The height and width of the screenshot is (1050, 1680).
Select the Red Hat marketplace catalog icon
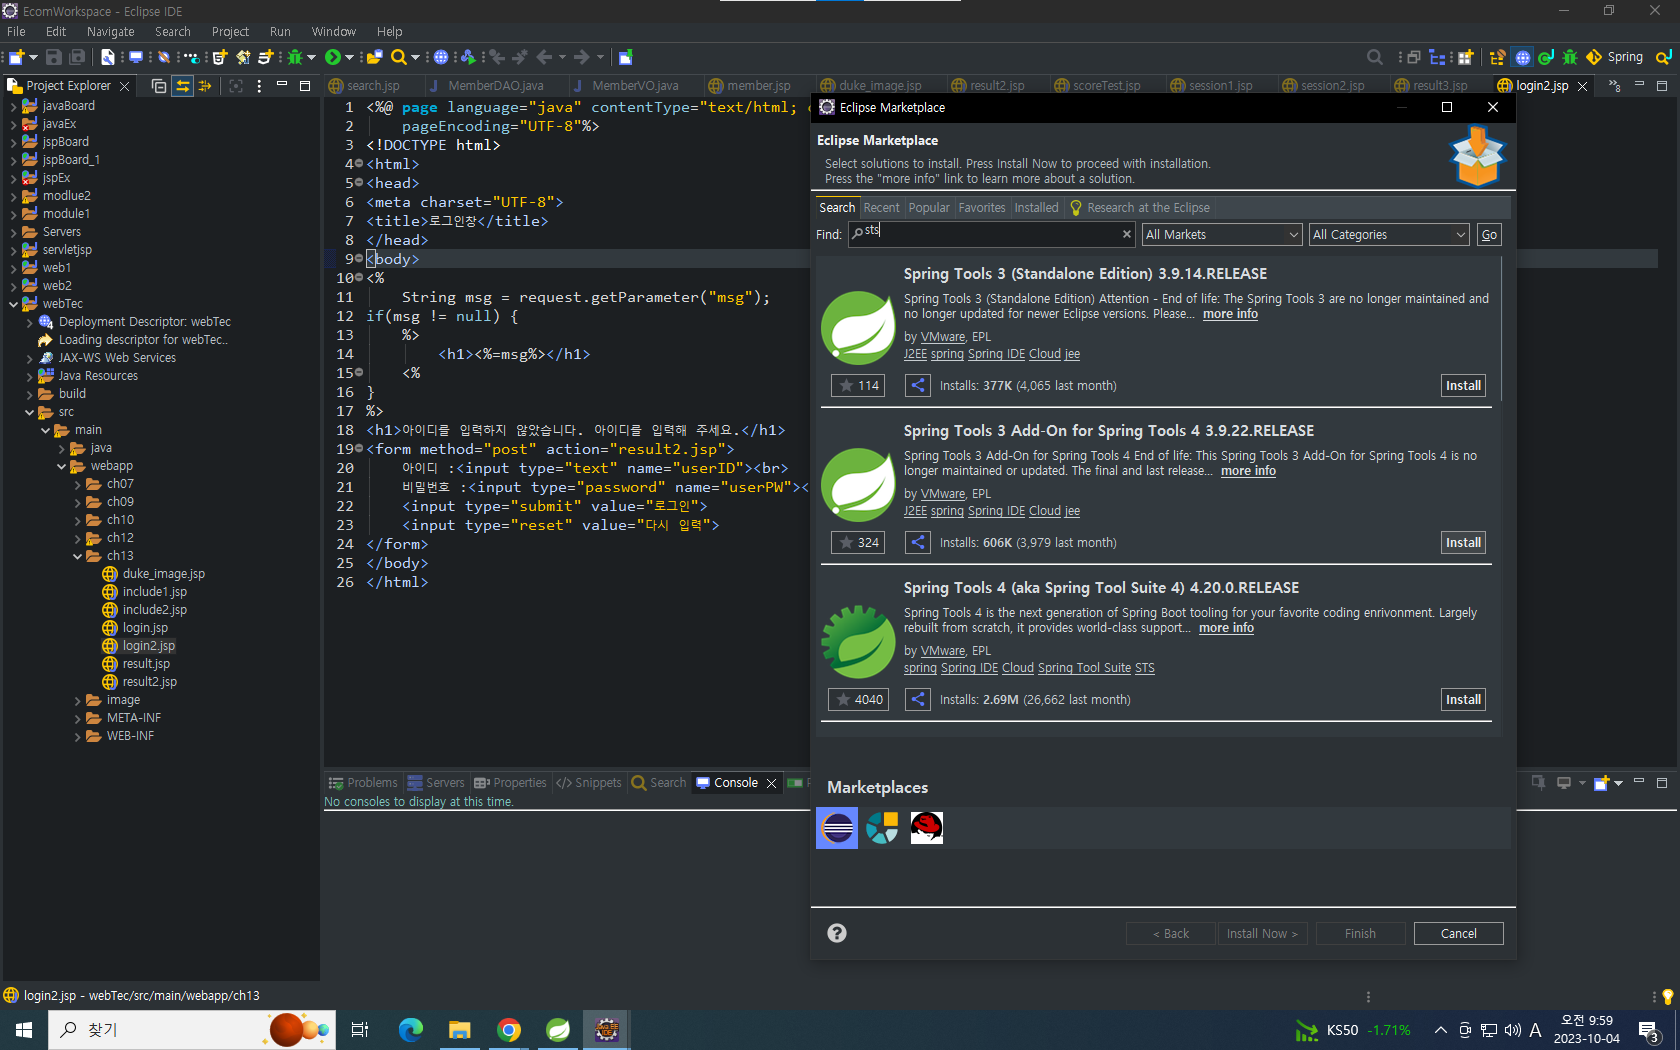[x=927, y=828]
